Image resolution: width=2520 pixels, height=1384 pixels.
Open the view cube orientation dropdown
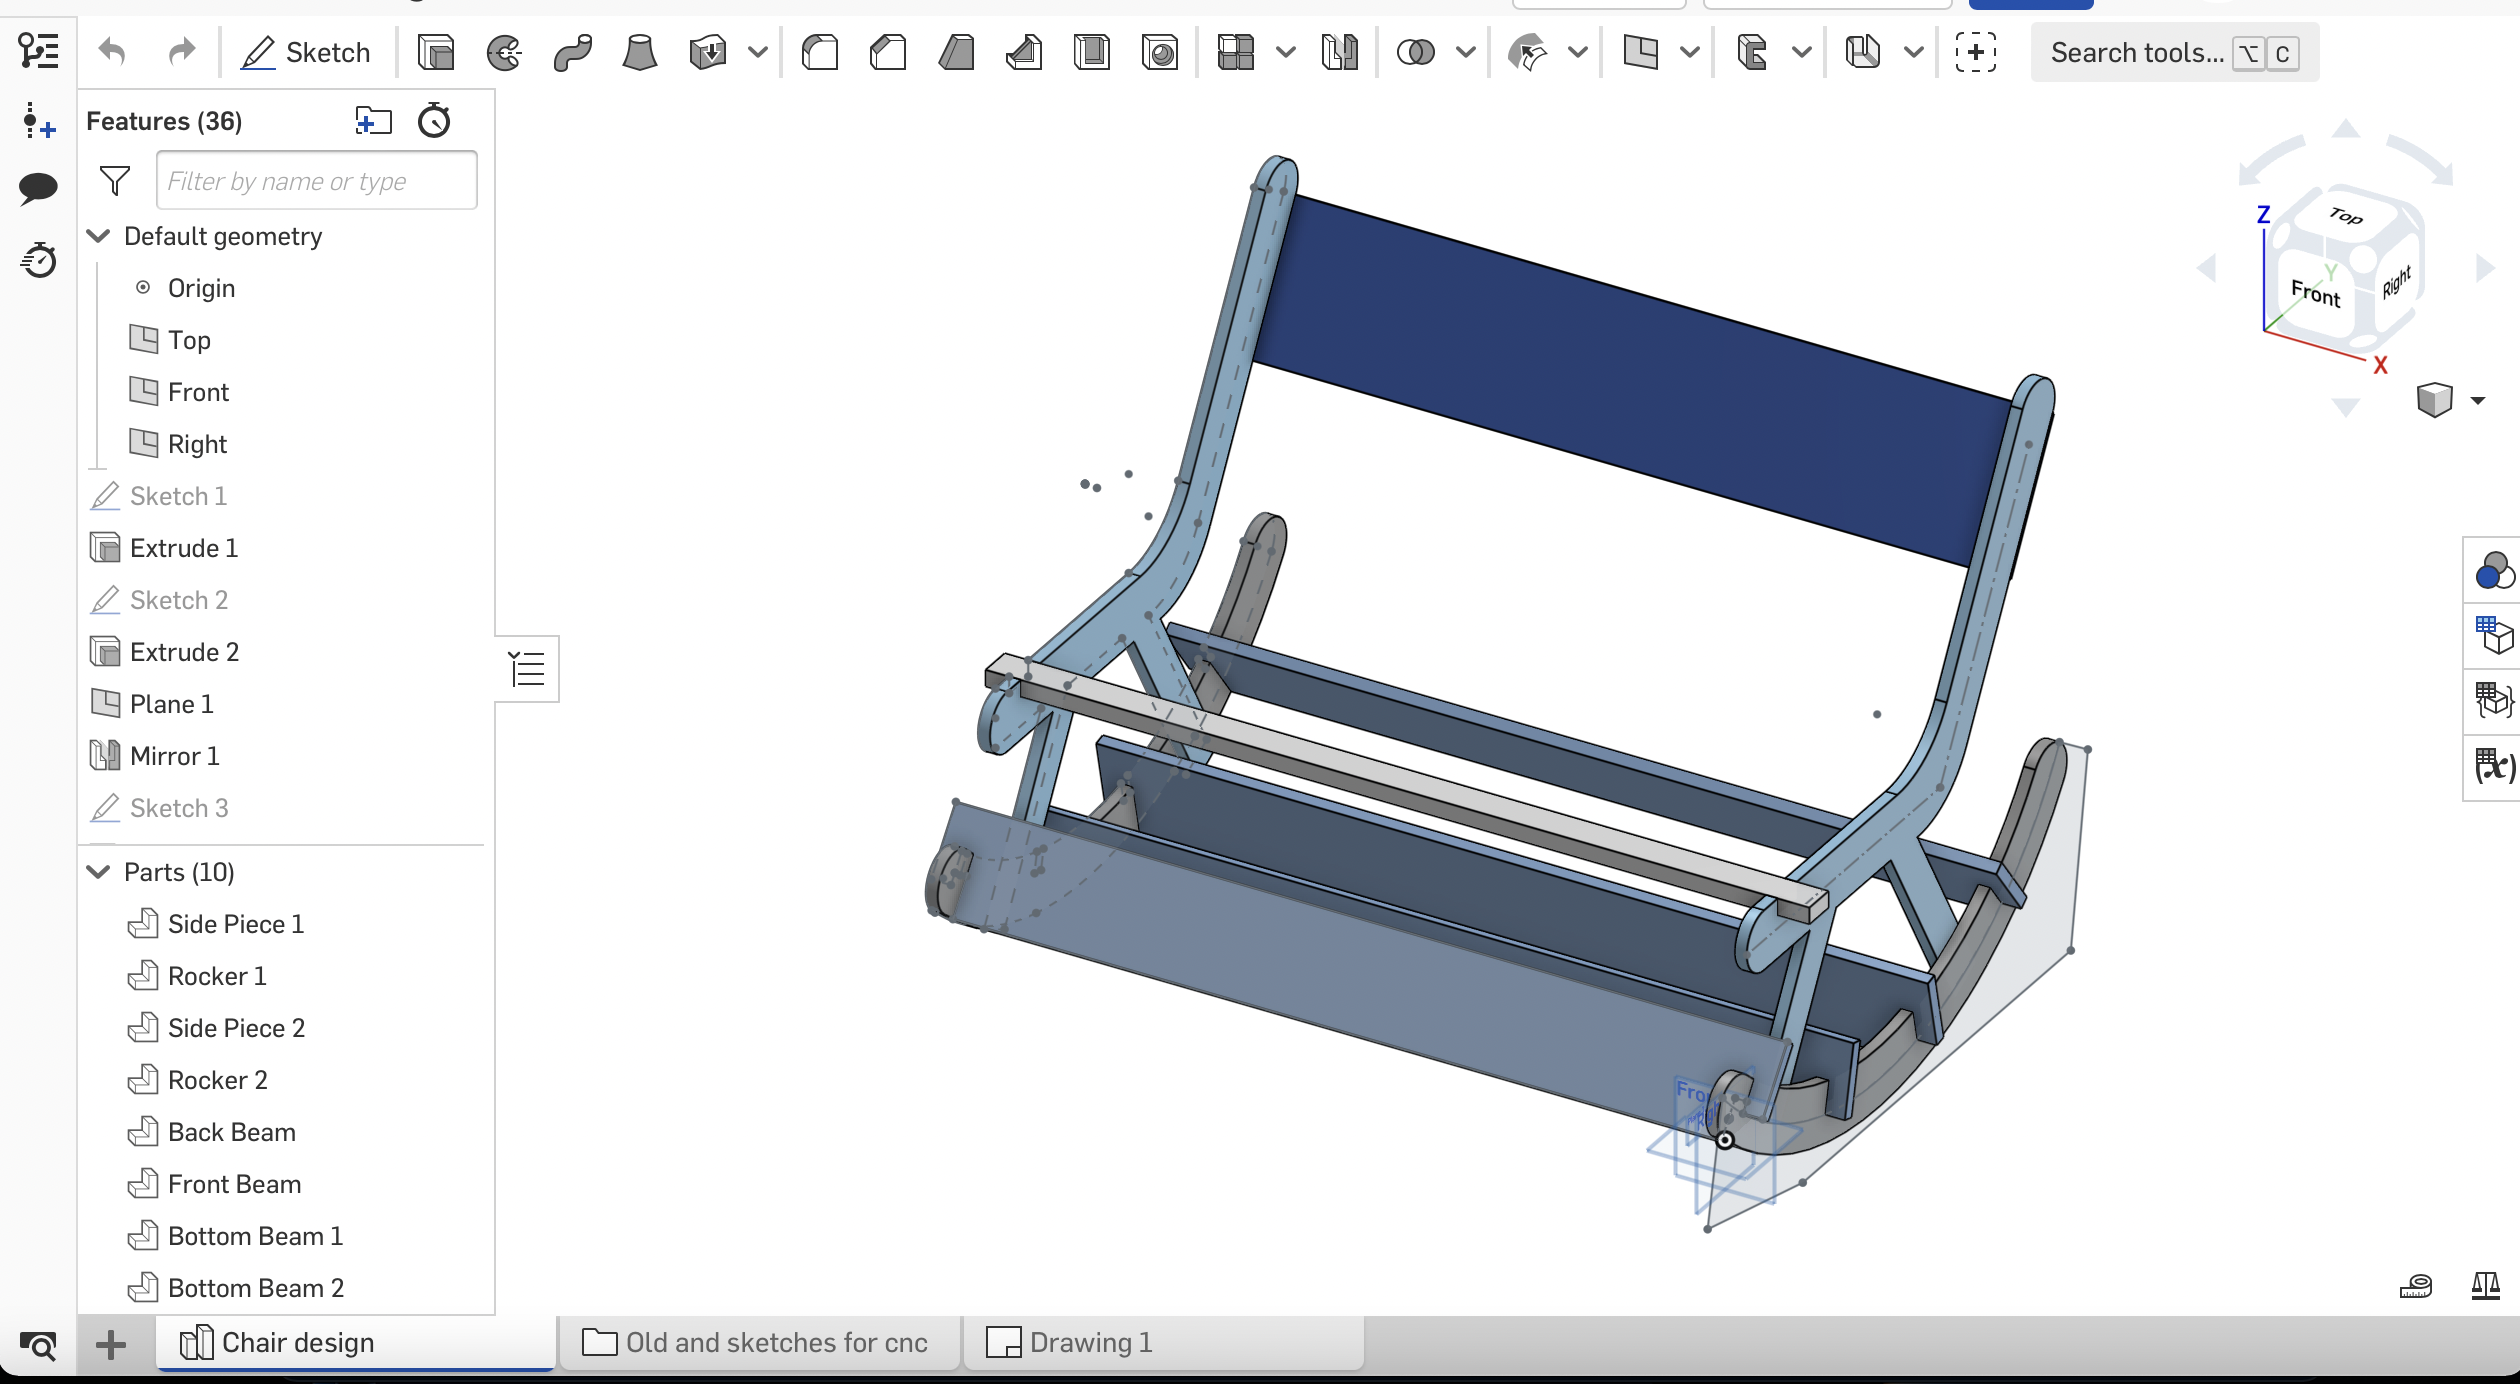2477,400
